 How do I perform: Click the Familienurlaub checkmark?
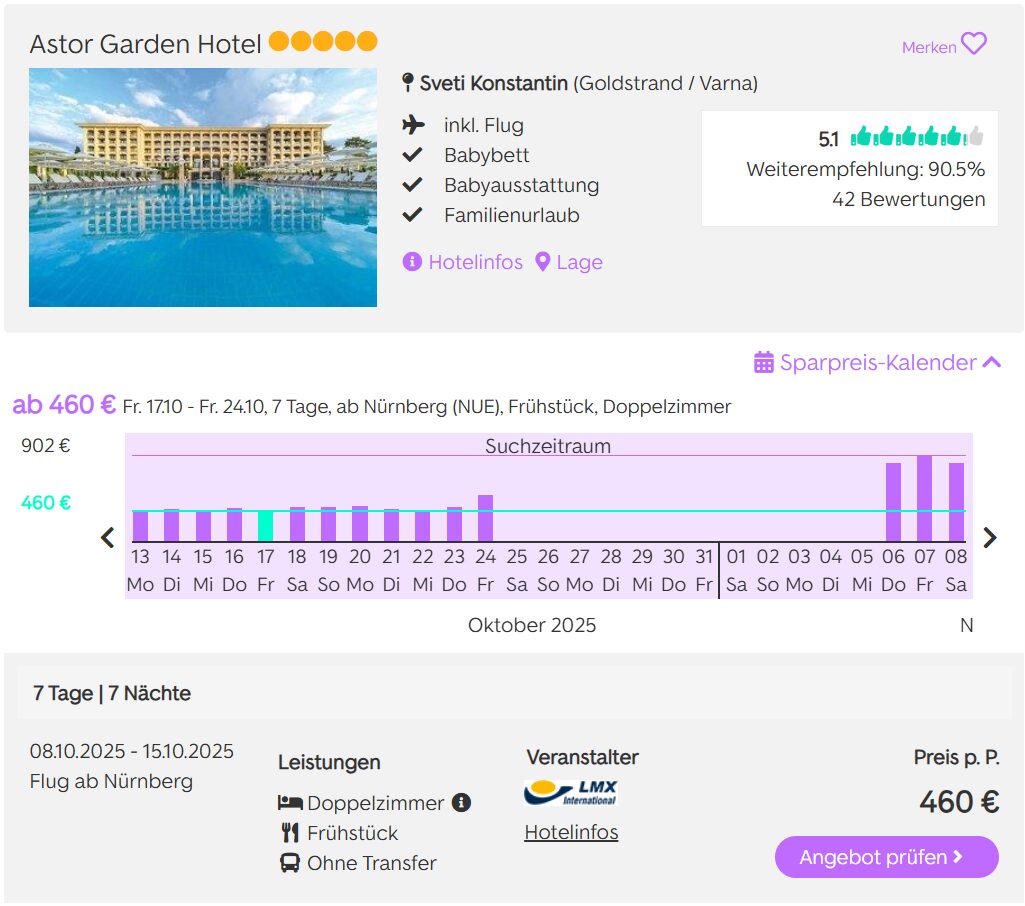412,215
